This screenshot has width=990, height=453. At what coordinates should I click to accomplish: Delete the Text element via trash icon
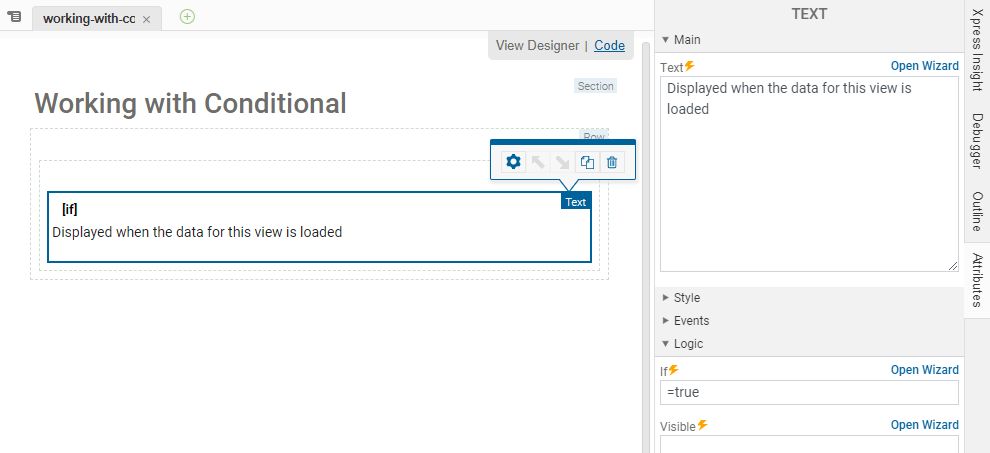[612, 162]
